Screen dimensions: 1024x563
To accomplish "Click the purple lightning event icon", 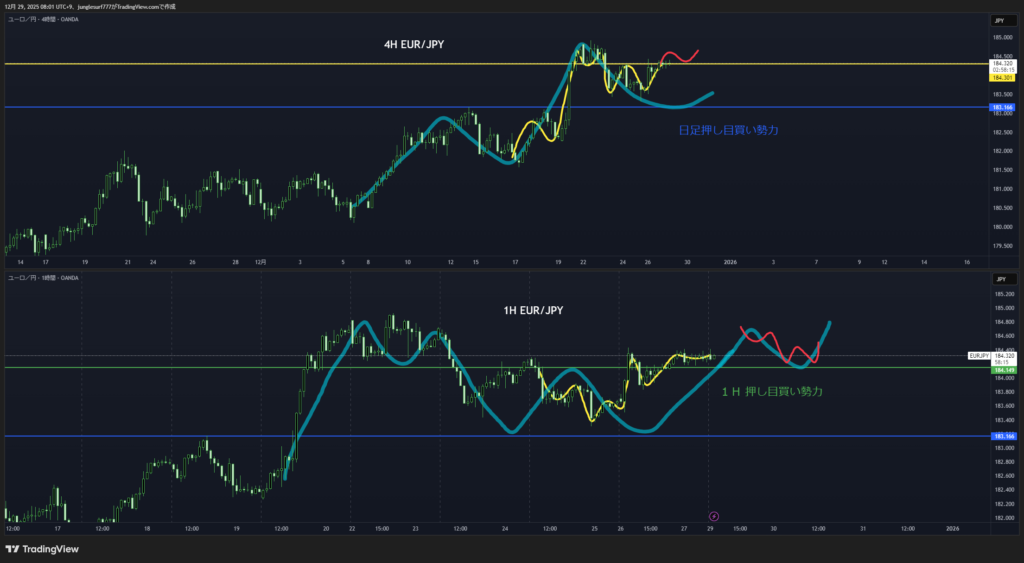I will pos(713,516).
